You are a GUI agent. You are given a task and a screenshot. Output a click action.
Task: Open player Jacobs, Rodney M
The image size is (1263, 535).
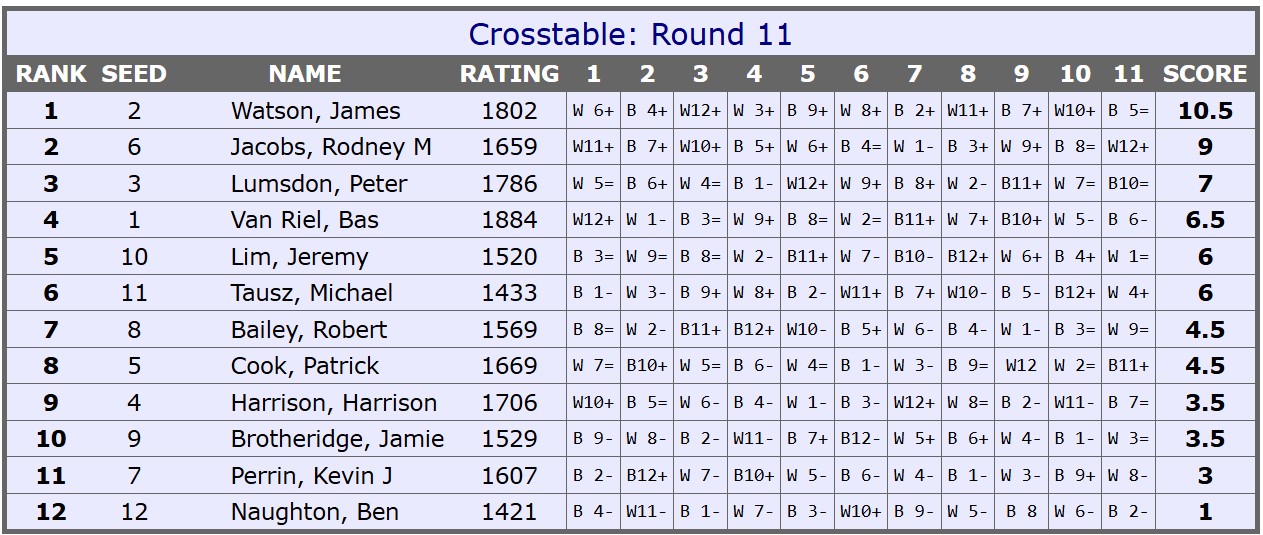pos(331,147)
